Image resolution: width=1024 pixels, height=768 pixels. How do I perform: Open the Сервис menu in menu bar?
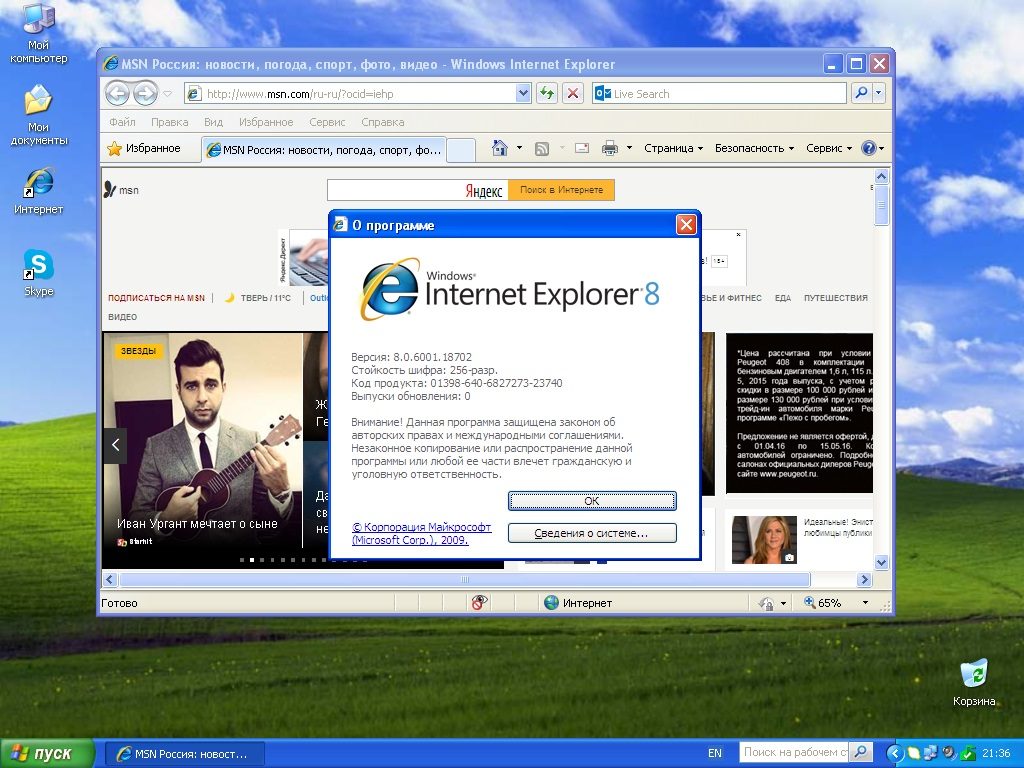[x=327, y=122]
